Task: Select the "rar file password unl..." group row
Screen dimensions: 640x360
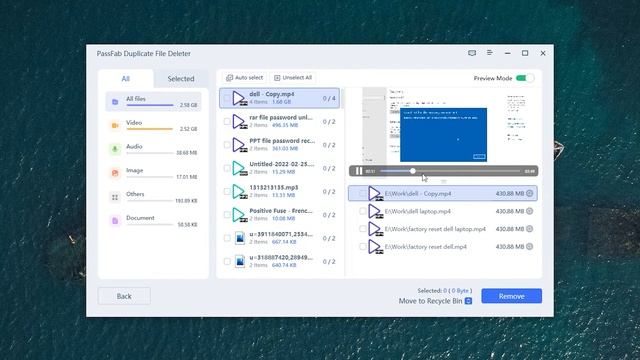Action: [280, 122]
